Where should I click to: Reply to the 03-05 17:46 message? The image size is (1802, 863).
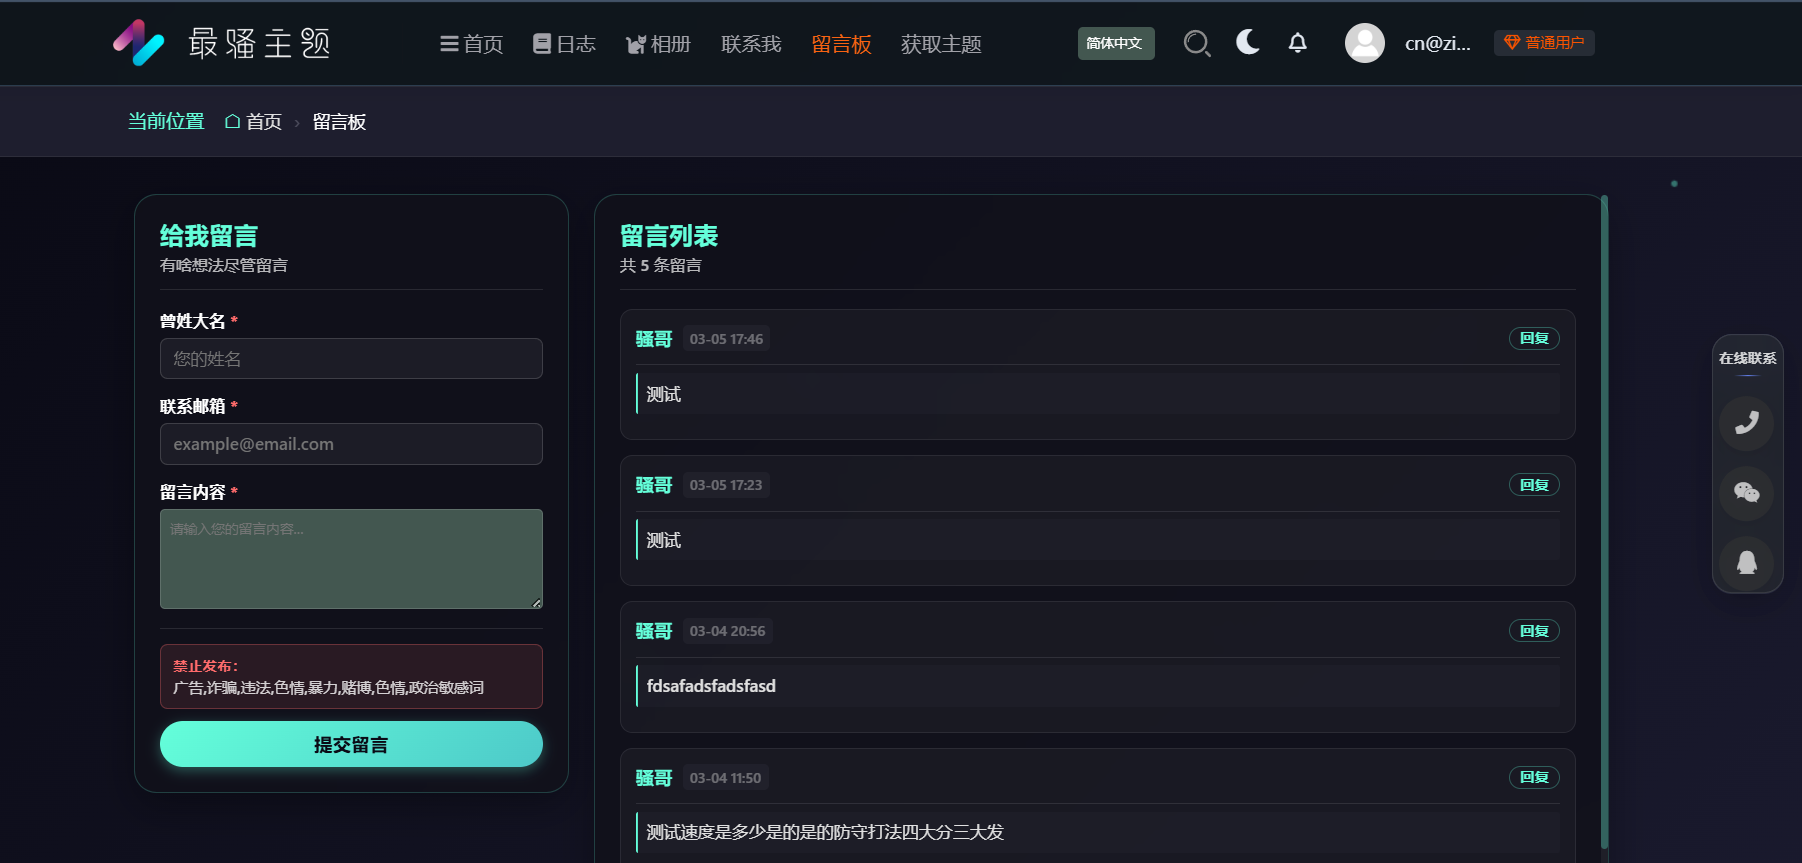click(x=1533, y=338)
